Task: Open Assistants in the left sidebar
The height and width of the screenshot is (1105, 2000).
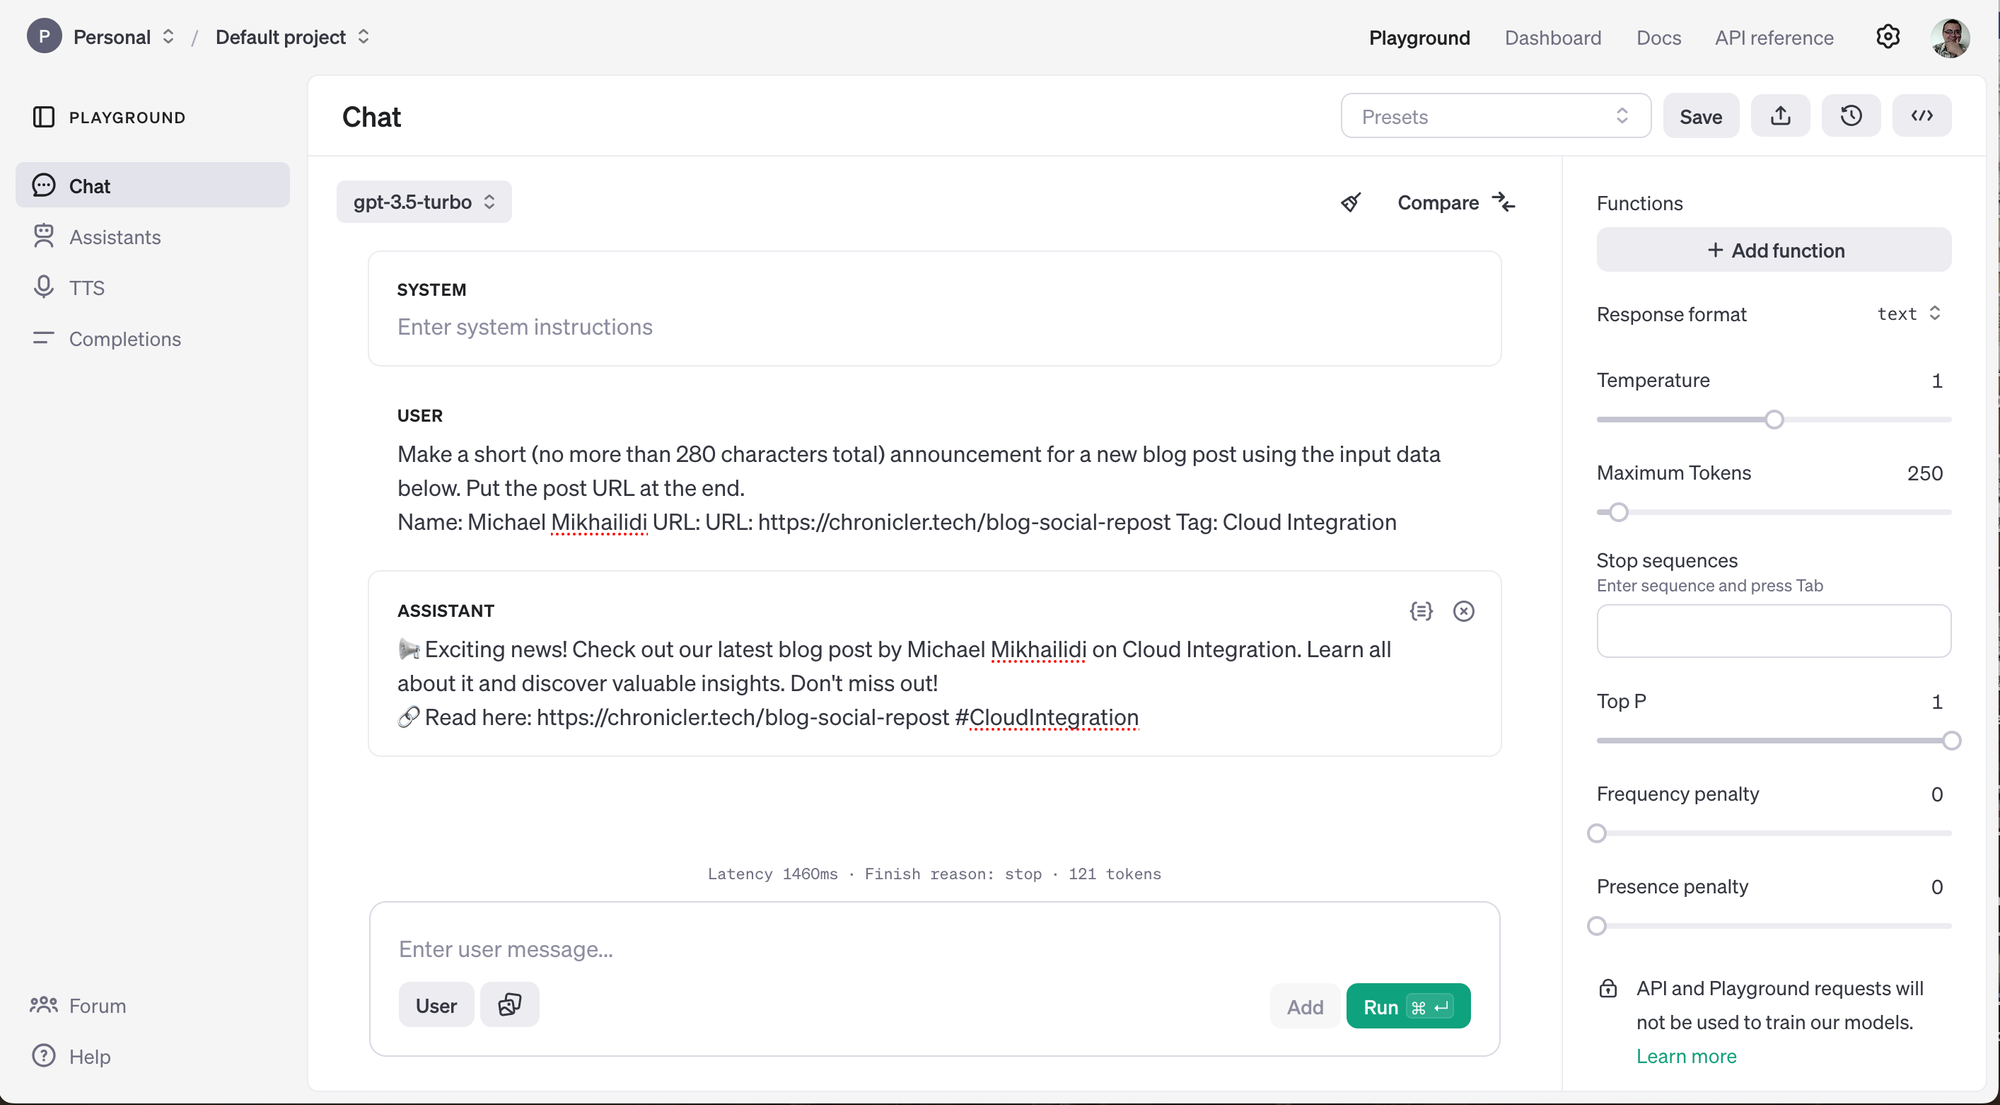Action: click(114, 237)
